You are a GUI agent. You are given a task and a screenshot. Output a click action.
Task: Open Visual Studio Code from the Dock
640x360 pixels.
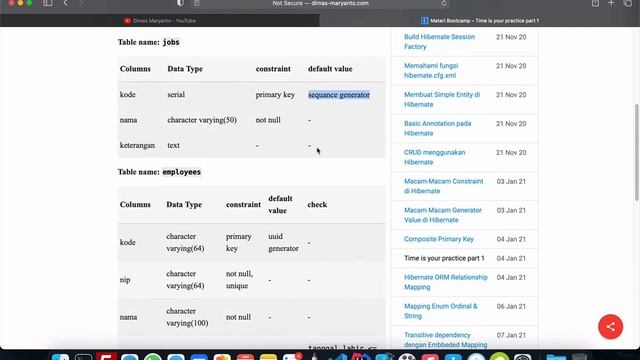338,357
